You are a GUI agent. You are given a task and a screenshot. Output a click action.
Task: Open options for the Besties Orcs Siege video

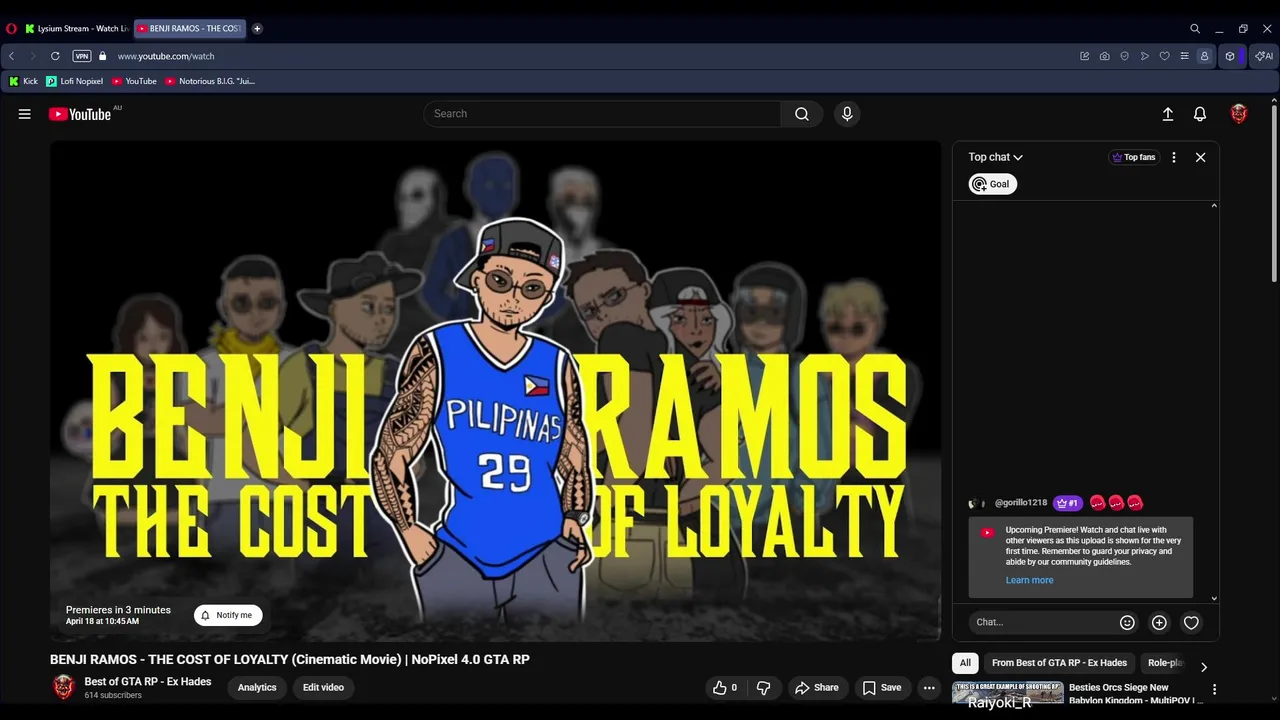click(x=1214, y=689)
